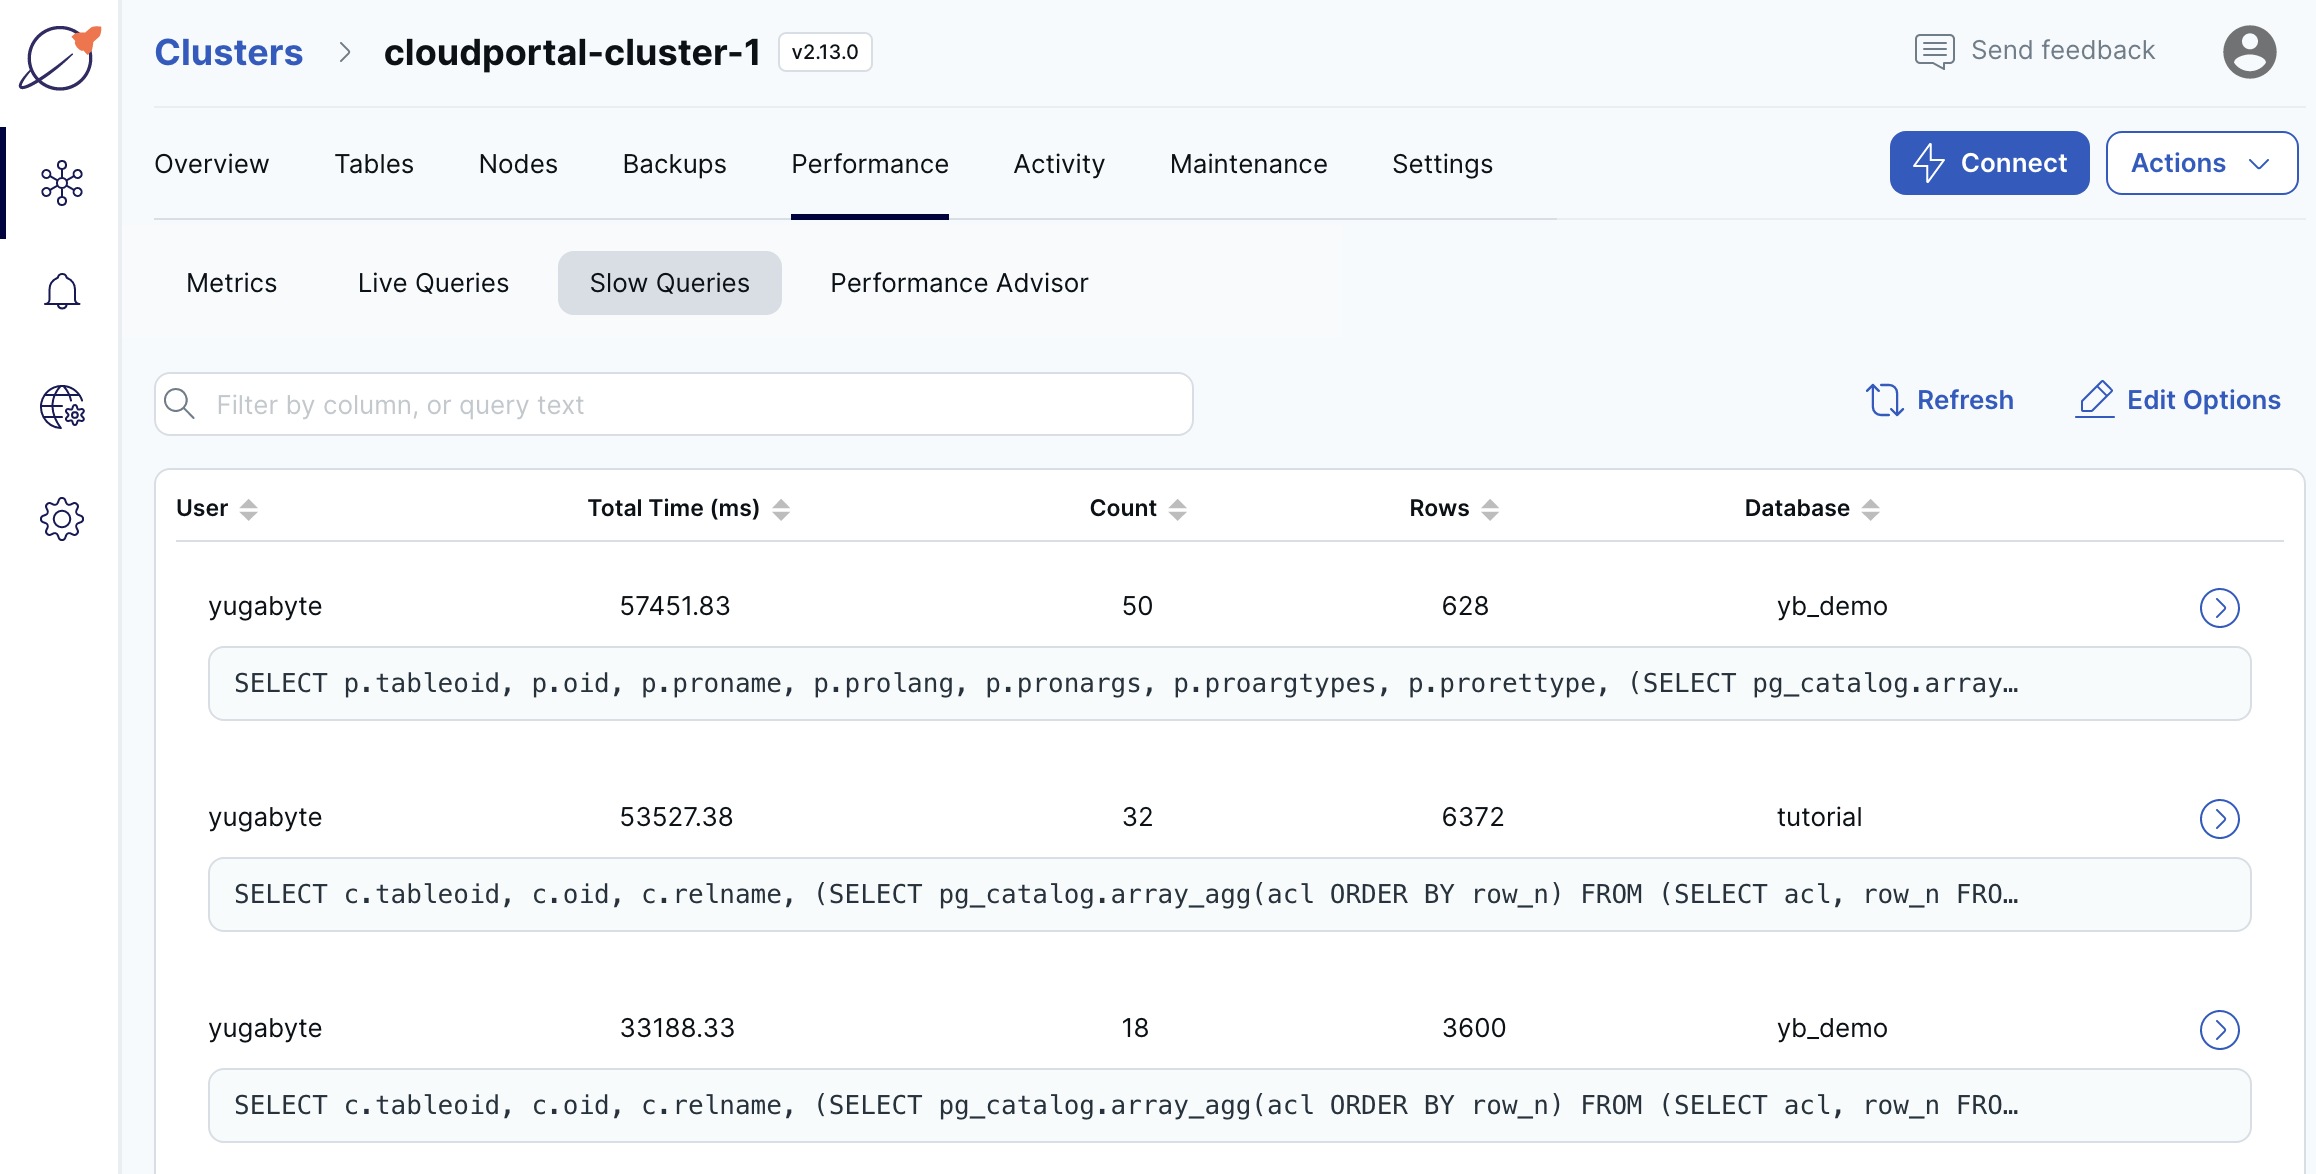Viewport: 2316px width, 1174px height.
Task: Click the SELECT p.tableoid query text box
Action: (1229, 683)
